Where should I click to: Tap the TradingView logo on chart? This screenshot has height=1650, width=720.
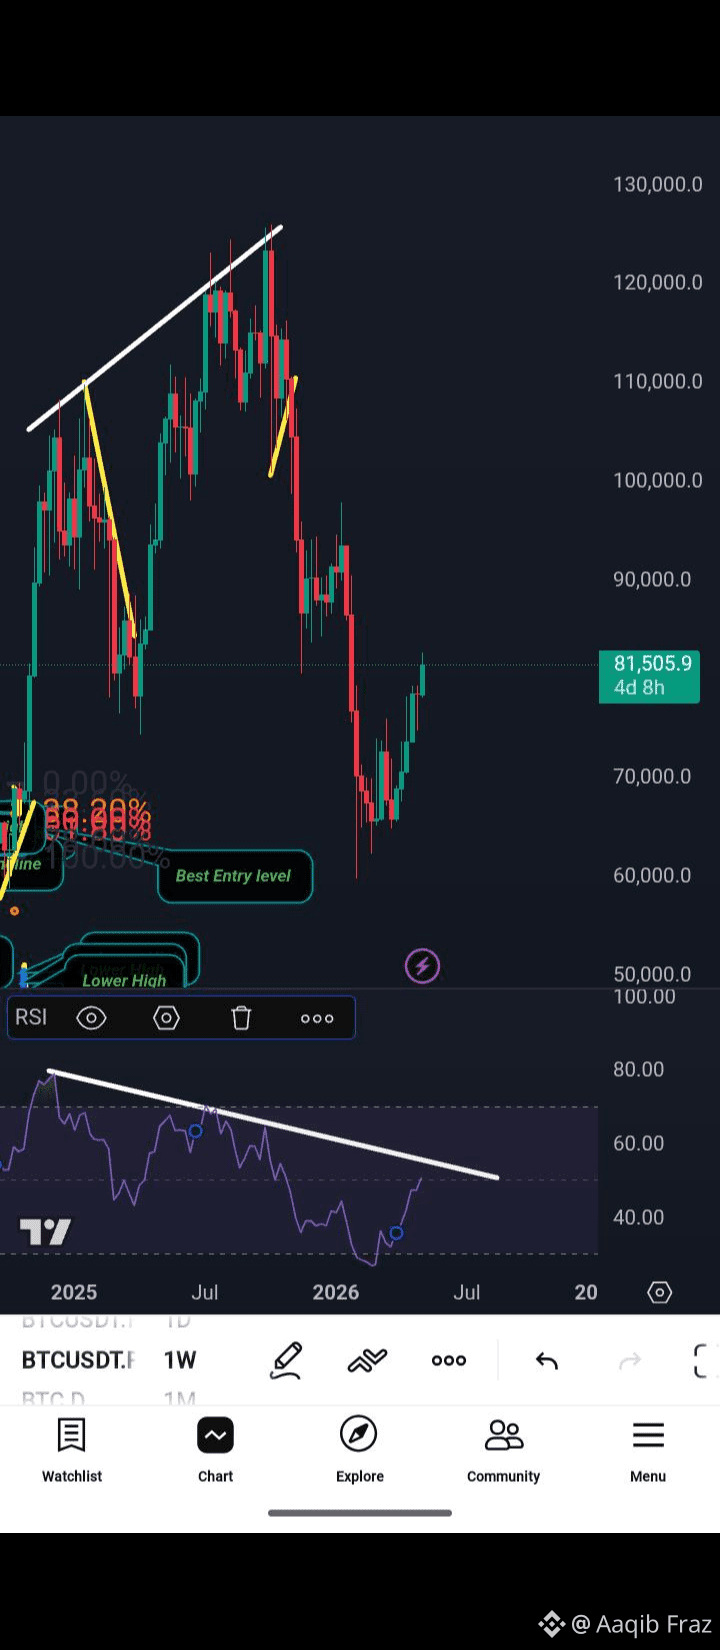(46, 1232)
